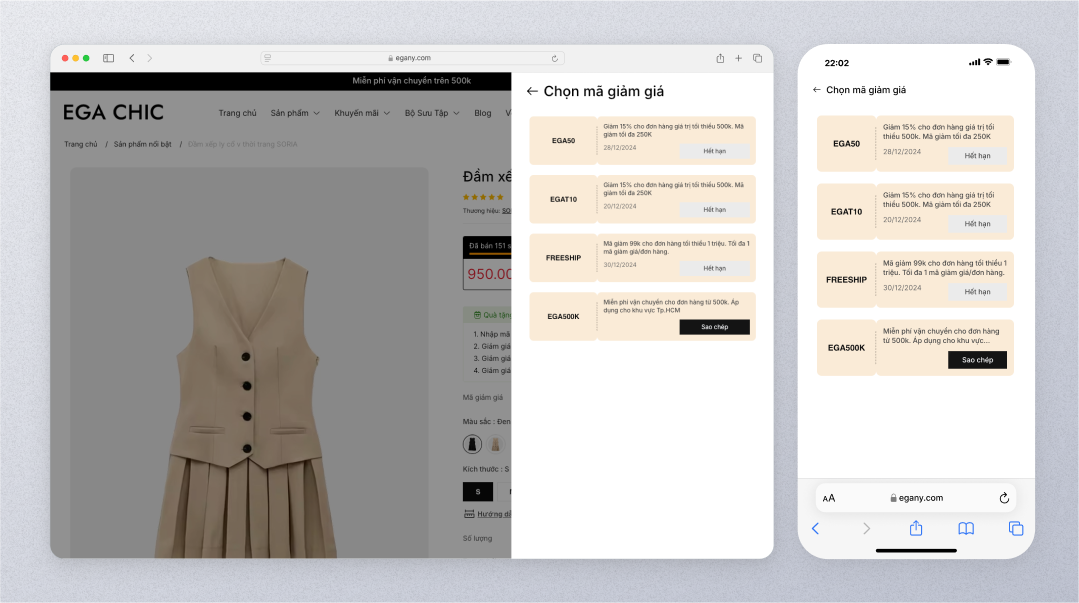Viewport: 1079px width, 603px height.
Task: Open a new tab with plus icon
Action: (739, 58)
